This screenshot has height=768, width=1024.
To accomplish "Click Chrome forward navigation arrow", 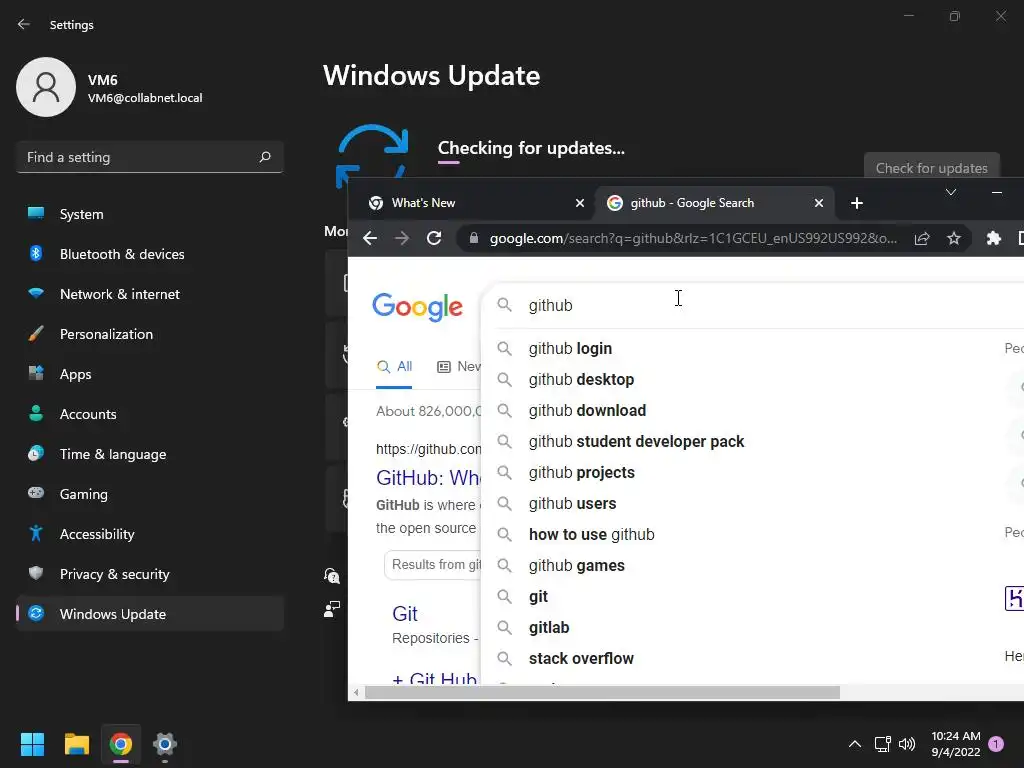I will 402,238.
